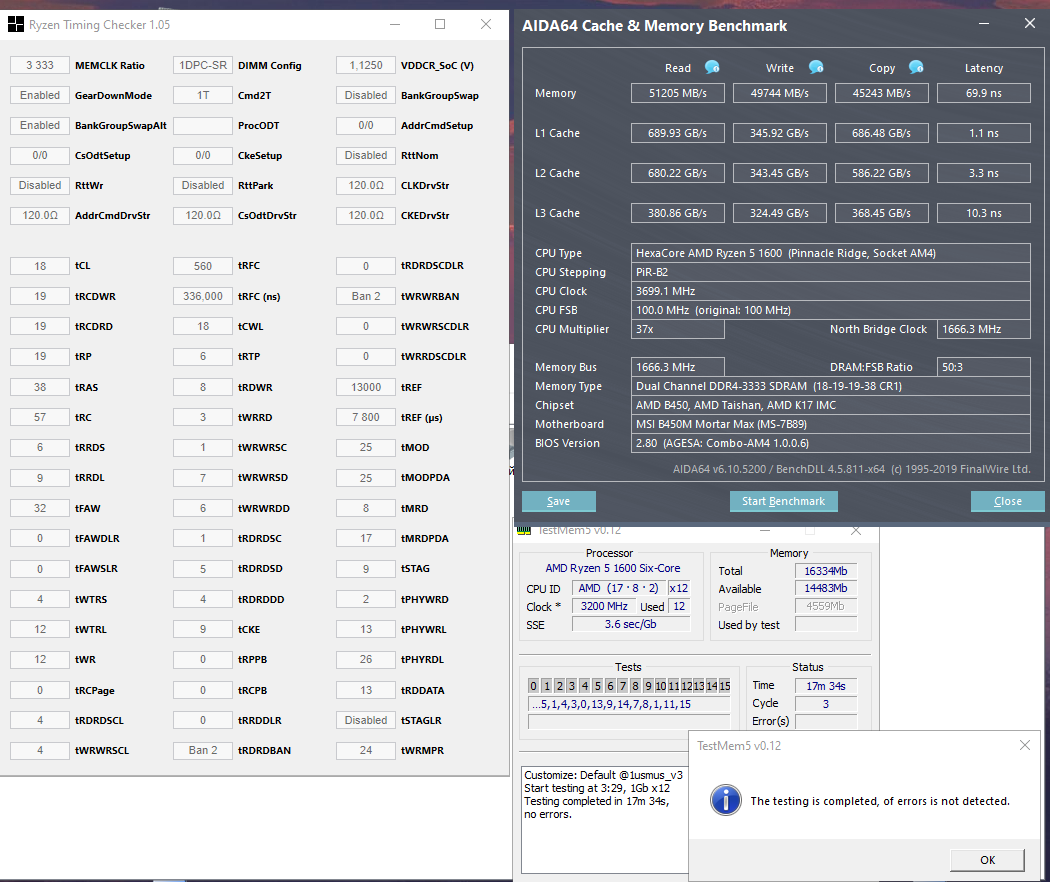Screen dimensions: 1050x882
Task: Click the TestMem5 window title icon
Action: point(524,530)
